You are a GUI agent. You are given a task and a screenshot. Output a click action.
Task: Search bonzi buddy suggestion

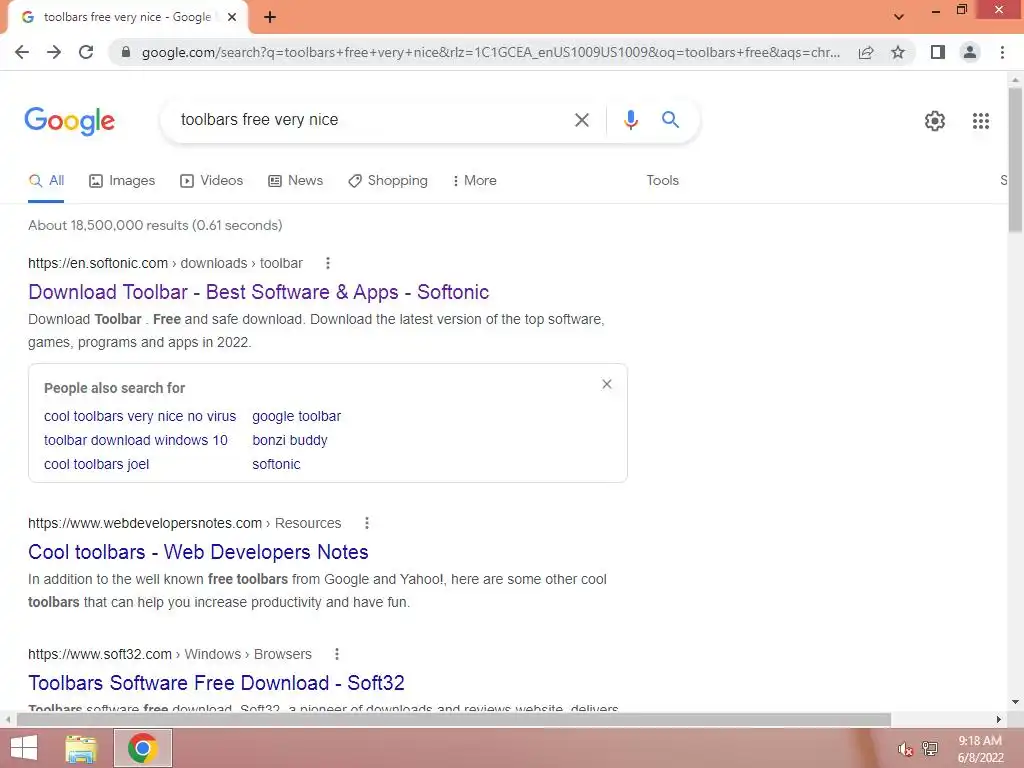click(x=290, y=440)
